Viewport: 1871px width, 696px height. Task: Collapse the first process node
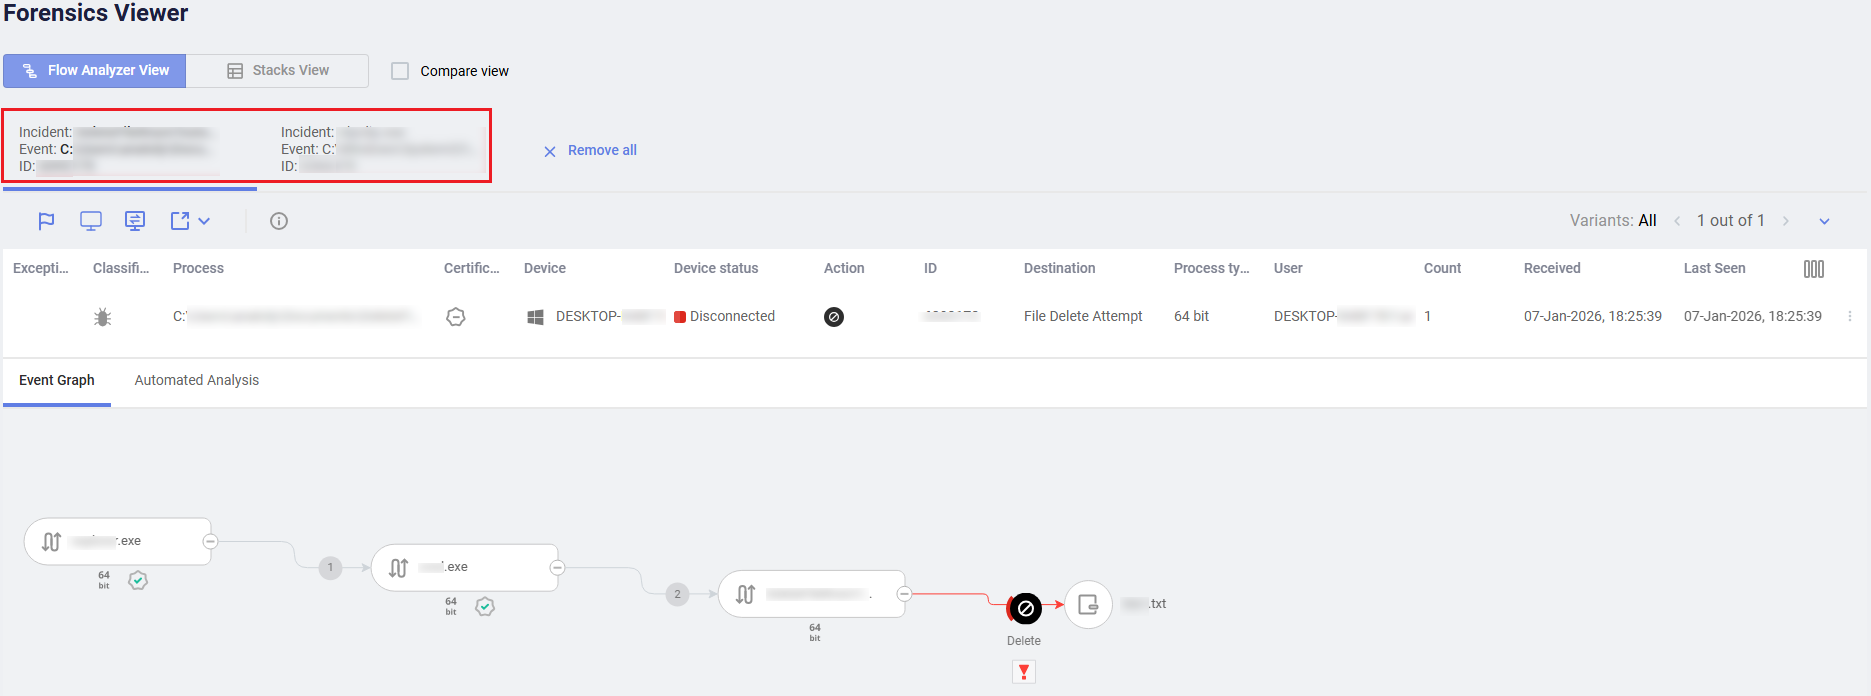210,541
